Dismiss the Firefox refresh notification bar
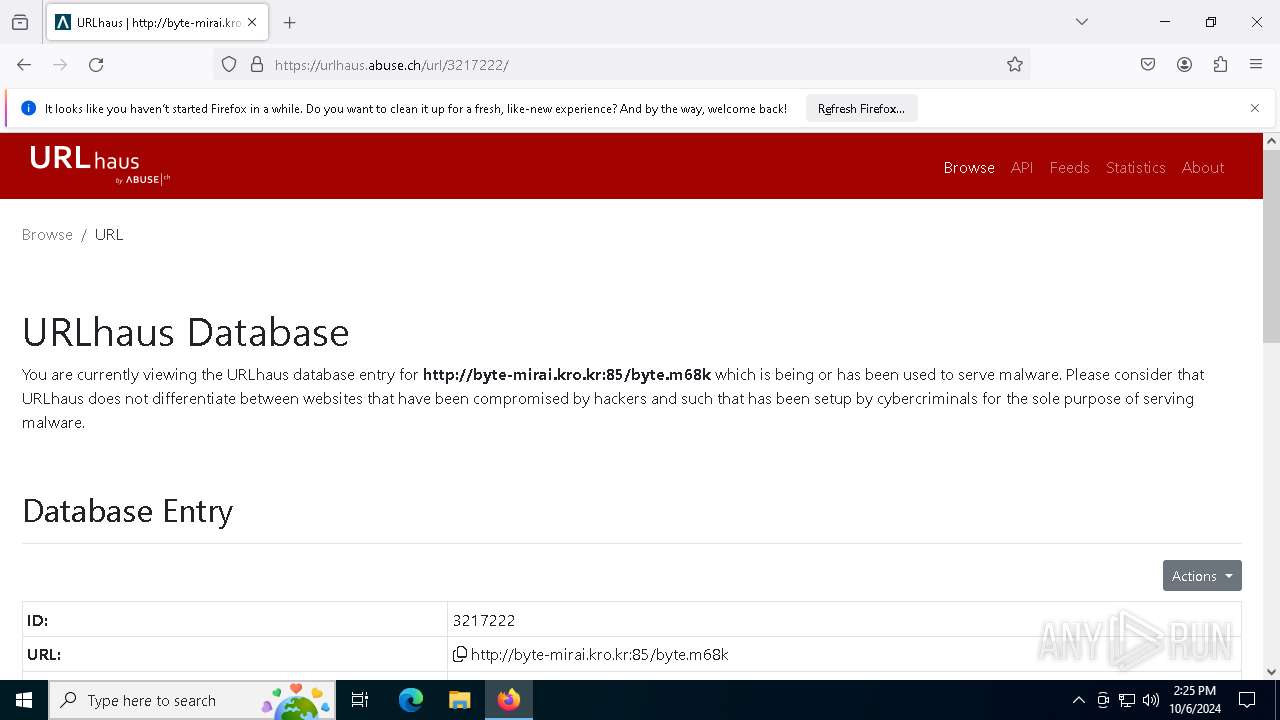Screen dimensions: 1280x720 pos(1255,108)
